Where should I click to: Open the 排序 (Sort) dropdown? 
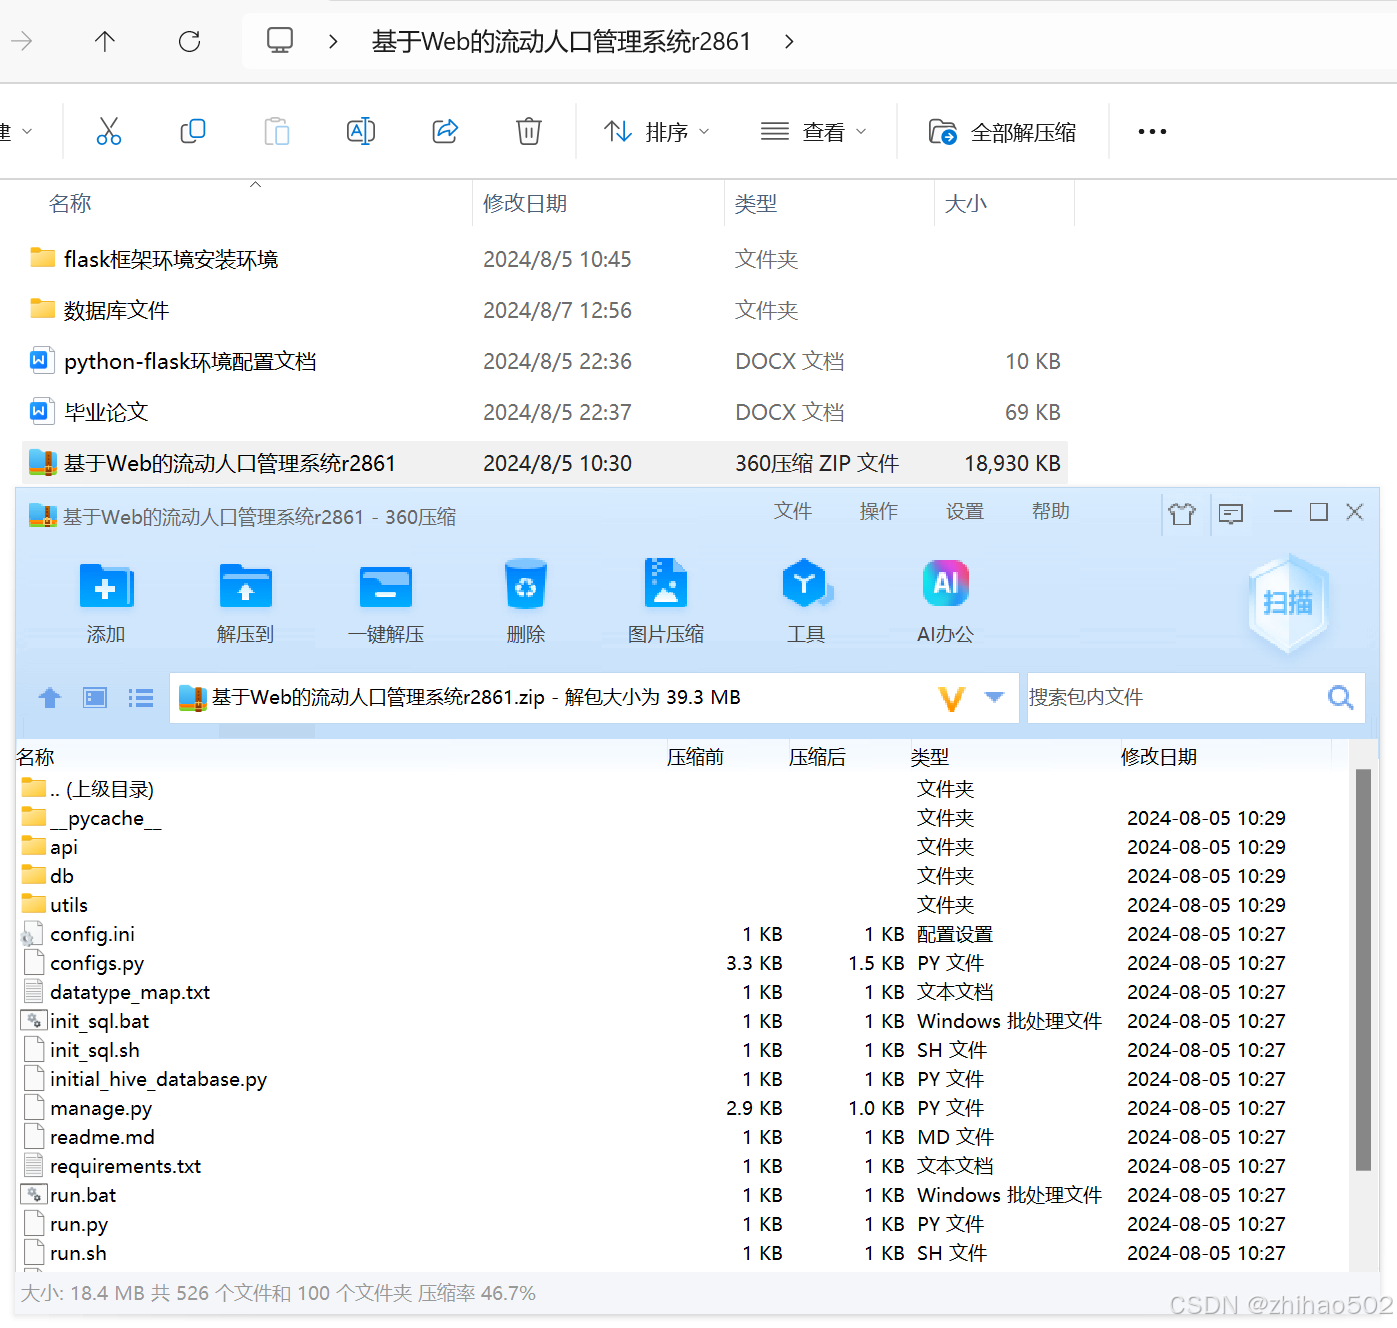[657, 131]
